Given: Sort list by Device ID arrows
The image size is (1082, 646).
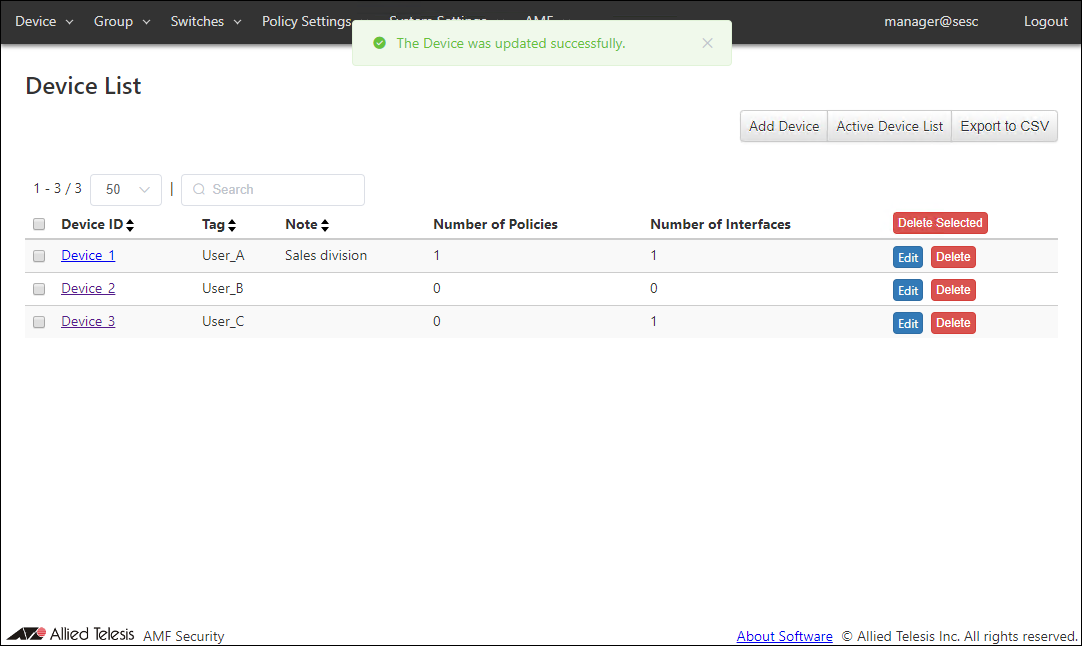Looking at the screenshot, I should pos(130,225).
